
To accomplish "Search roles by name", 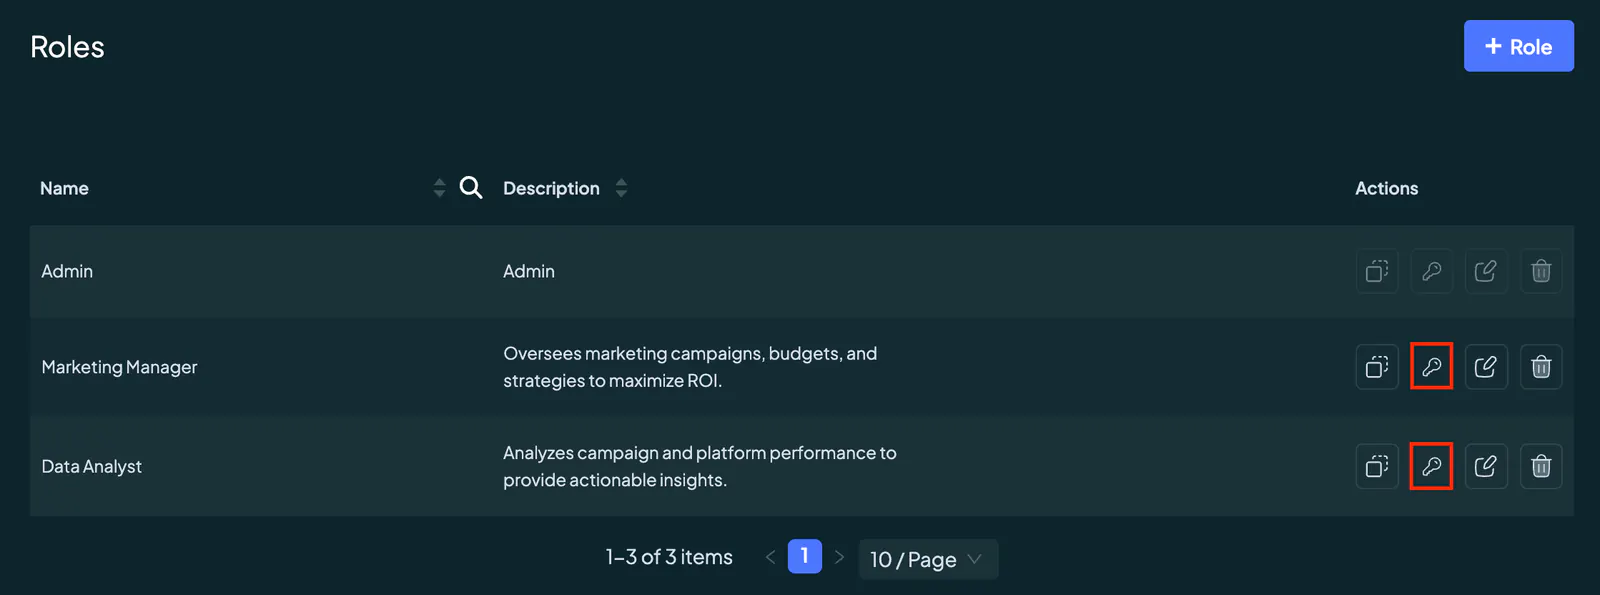I will coord(471,188).
